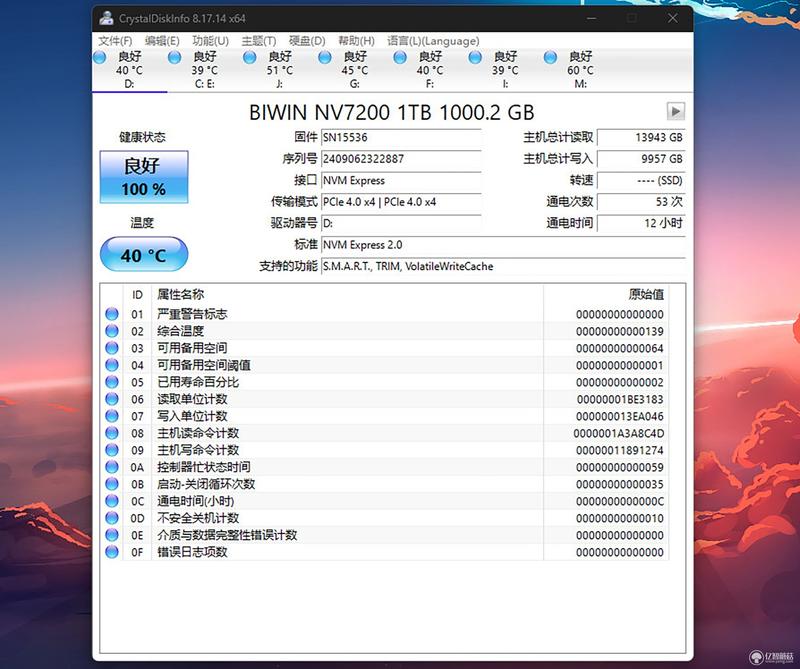Click the 原始值 column header
Viewport: 800px width, 669px height.
coord(606,295)
